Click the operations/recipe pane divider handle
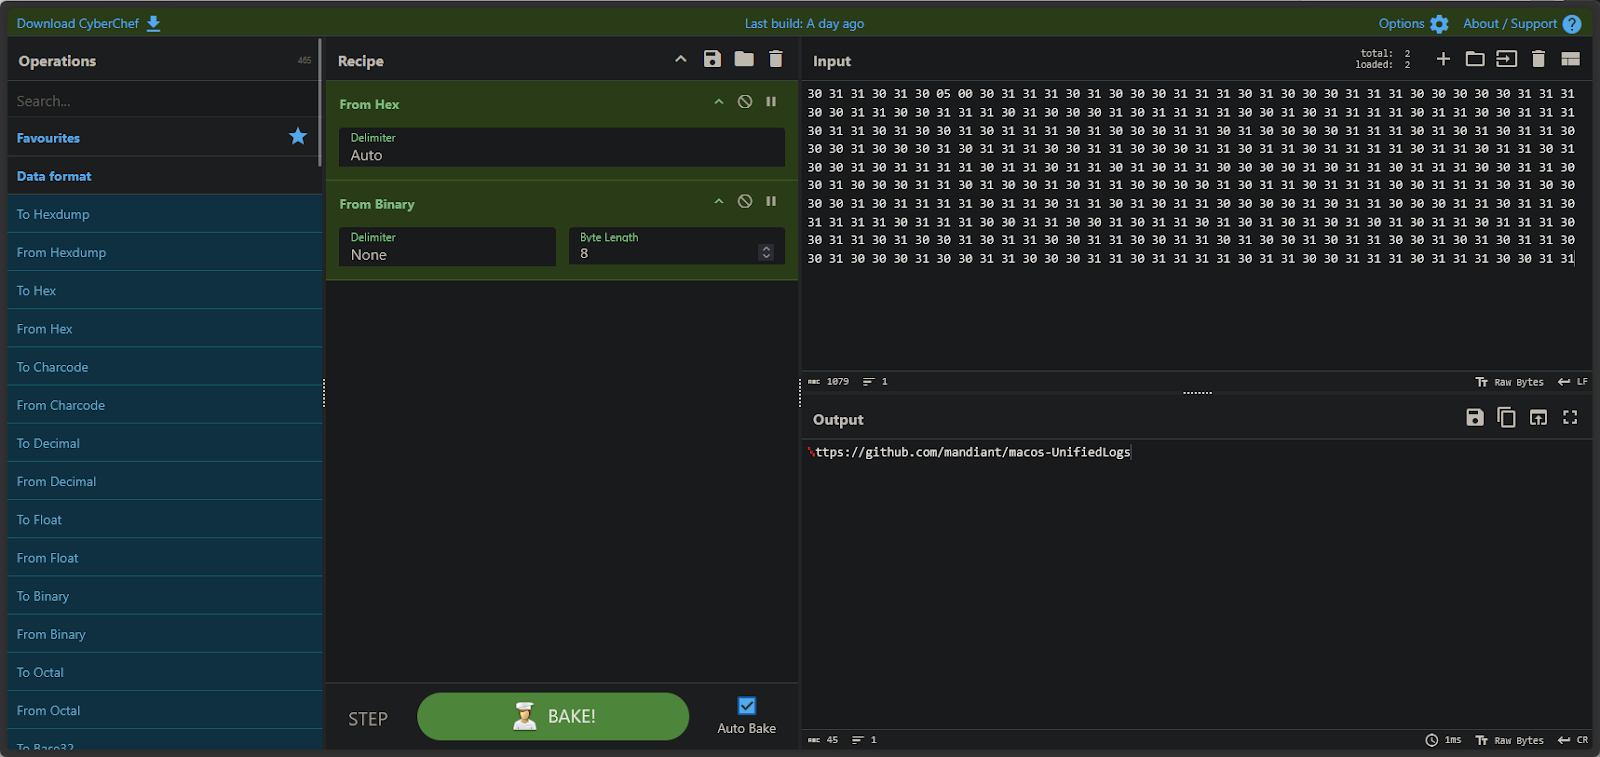 point(324,394)
